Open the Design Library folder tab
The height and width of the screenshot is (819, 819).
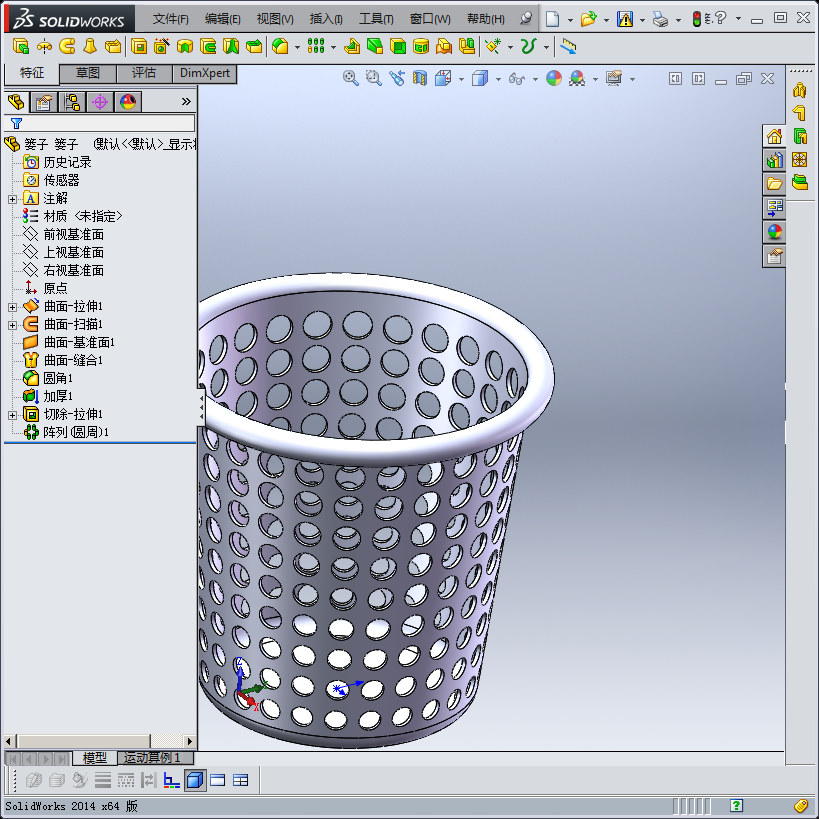pos(774,160)
